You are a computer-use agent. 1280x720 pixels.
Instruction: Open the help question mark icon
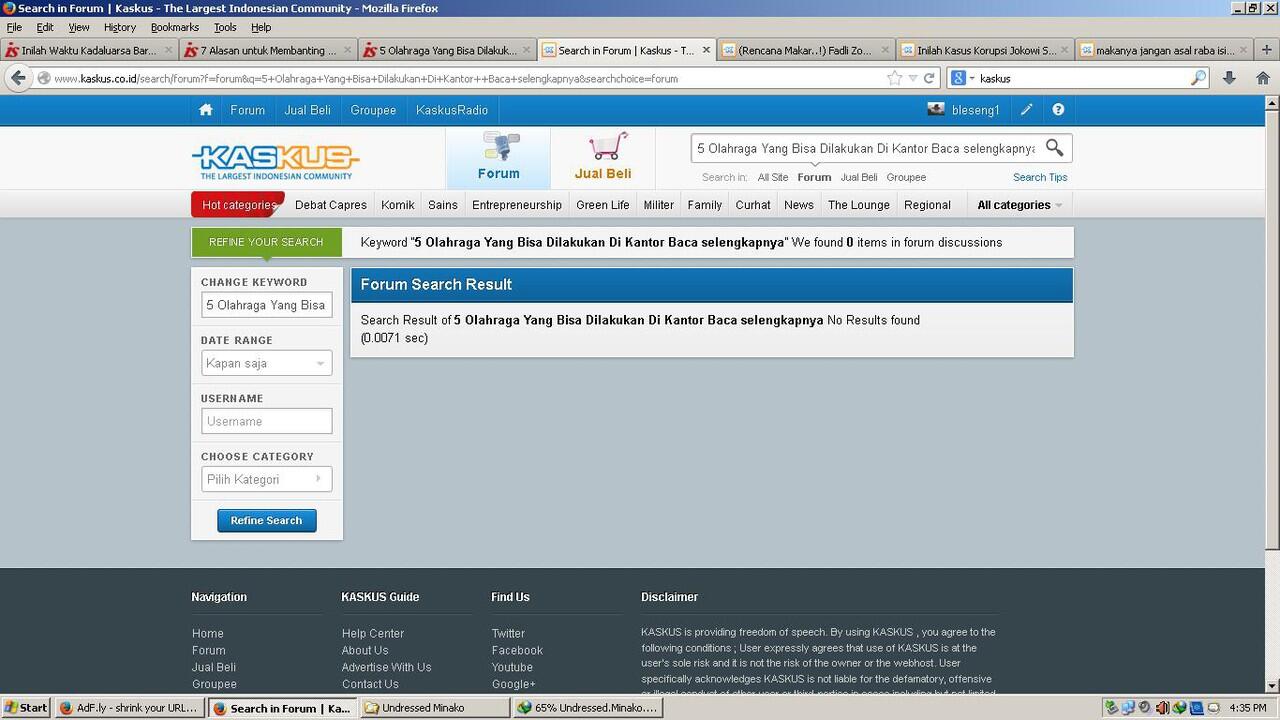pyautogui.click(x=1058, y=110)
